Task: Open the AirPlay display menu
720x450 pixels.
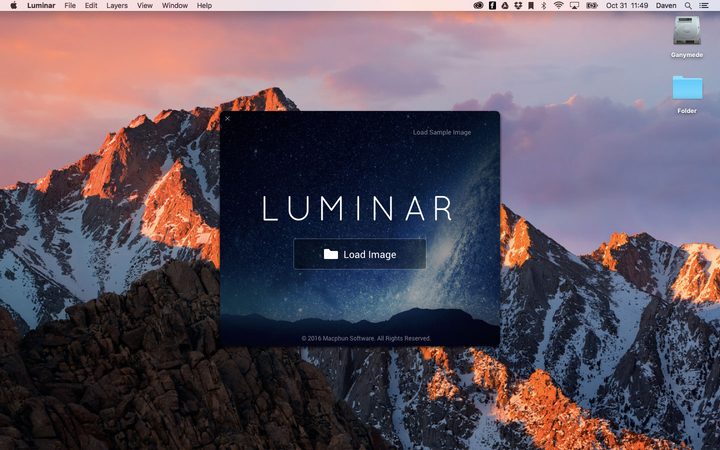Action: click(x=574, y=6)
